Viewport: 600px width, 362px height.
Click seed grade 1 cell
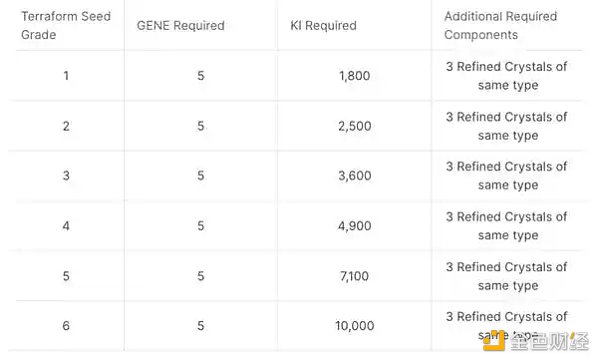point(66,76)
